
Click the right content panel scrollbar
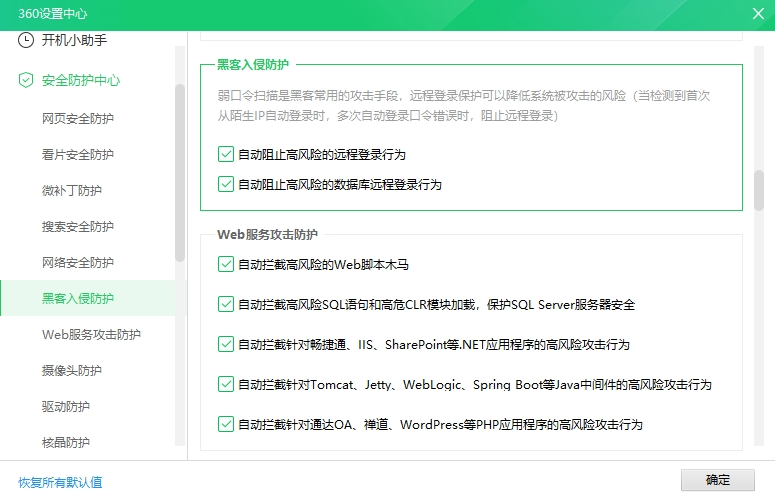[759, 190]
